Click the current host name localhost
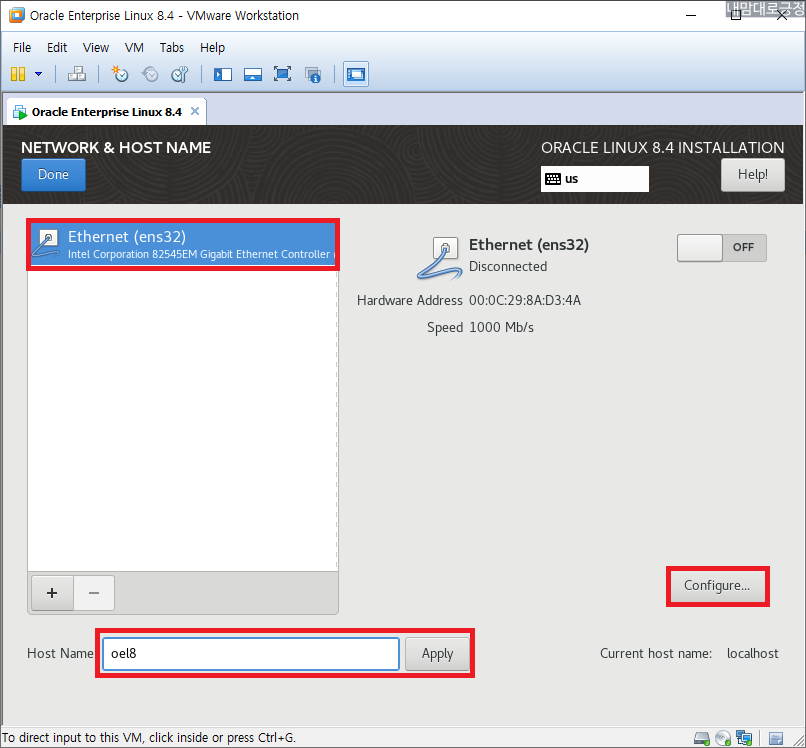Image resolution: width=806 pixels, height=748 pixels. click(x=753, y=653)
